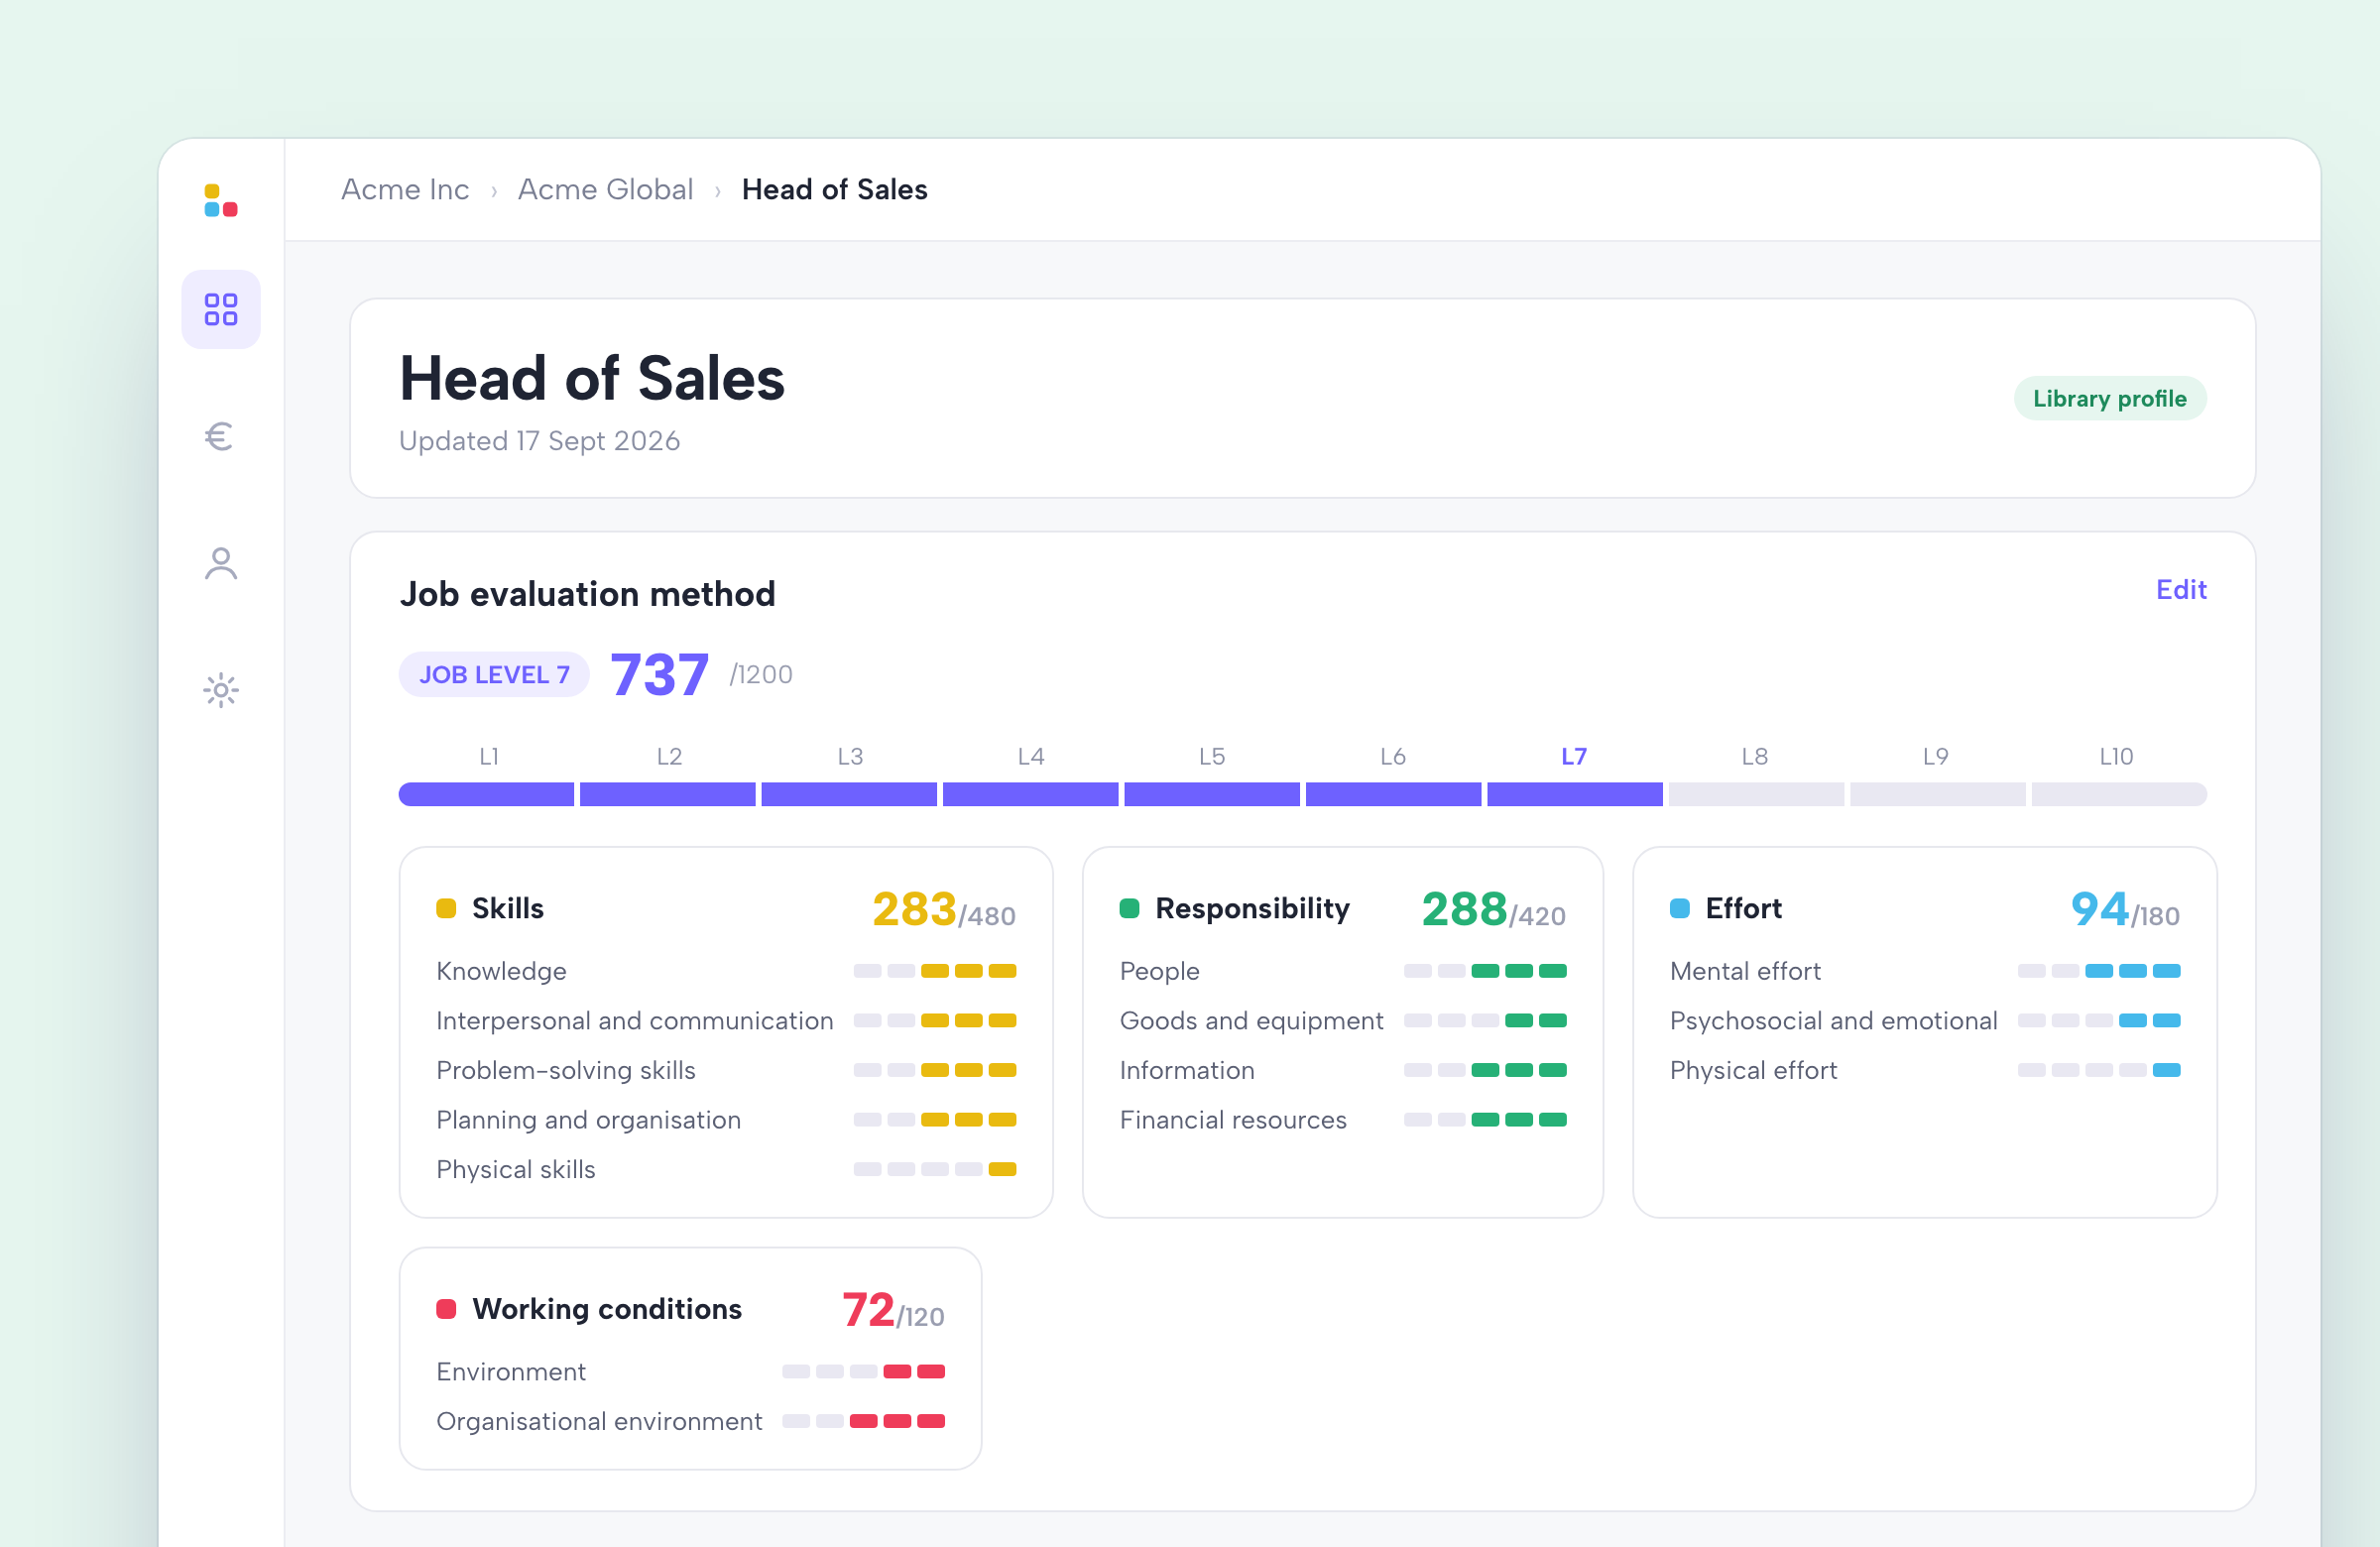Click Psychosocial and emotional rating bar
2380x1547 pixels.
(2099, 1021)
